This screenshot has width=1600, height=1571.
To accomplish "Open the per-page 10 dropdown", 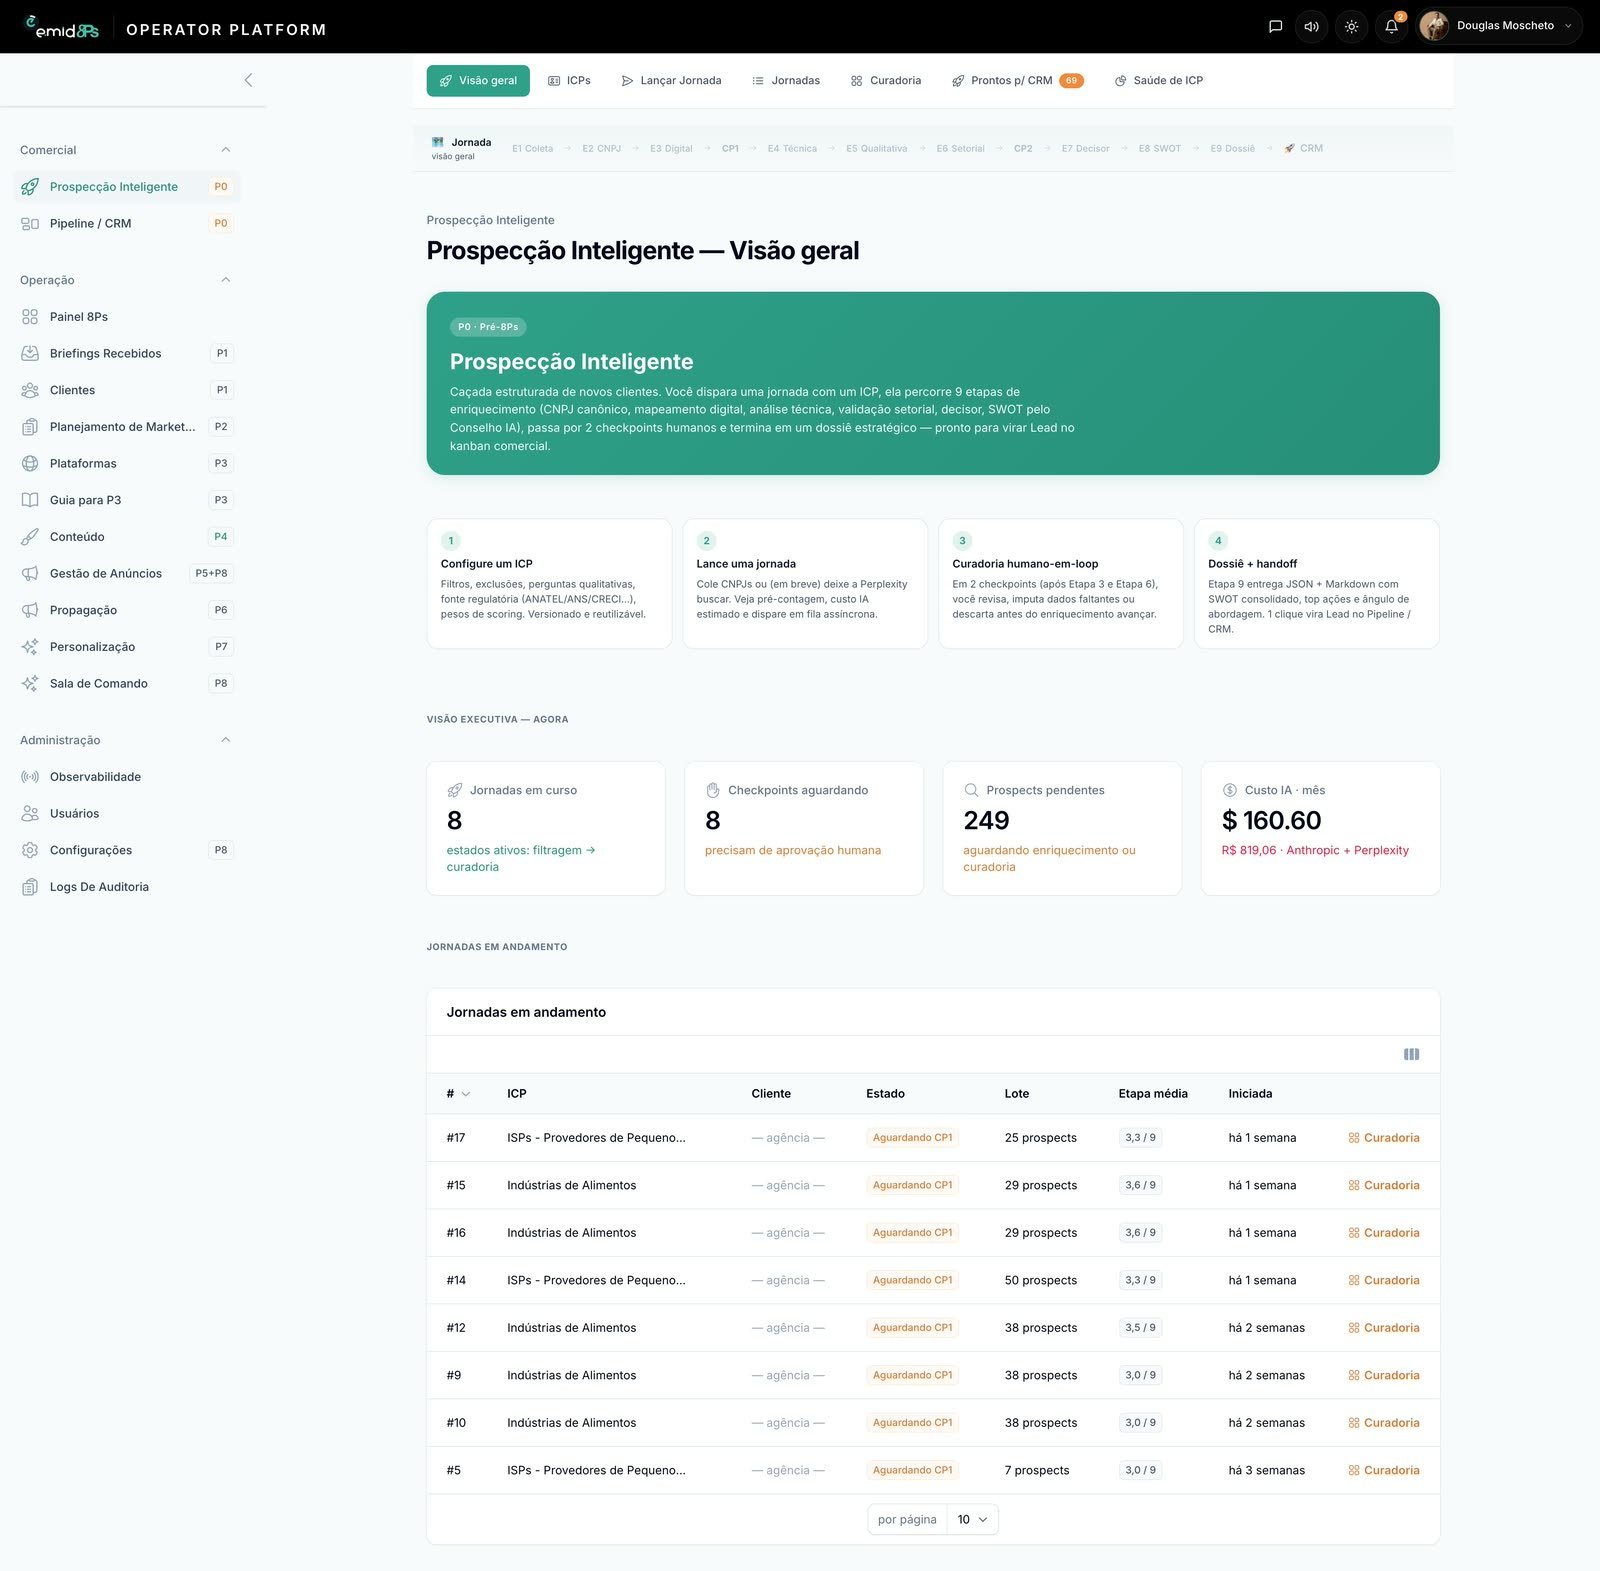I will [973, 1520].
